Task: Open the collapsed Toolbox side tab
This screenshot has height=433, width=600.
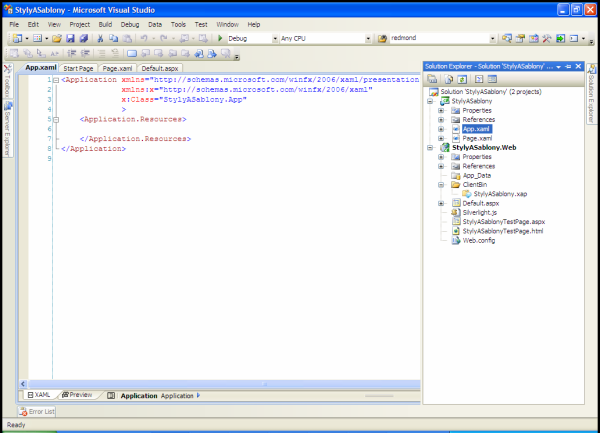Action: coord(8,81)
